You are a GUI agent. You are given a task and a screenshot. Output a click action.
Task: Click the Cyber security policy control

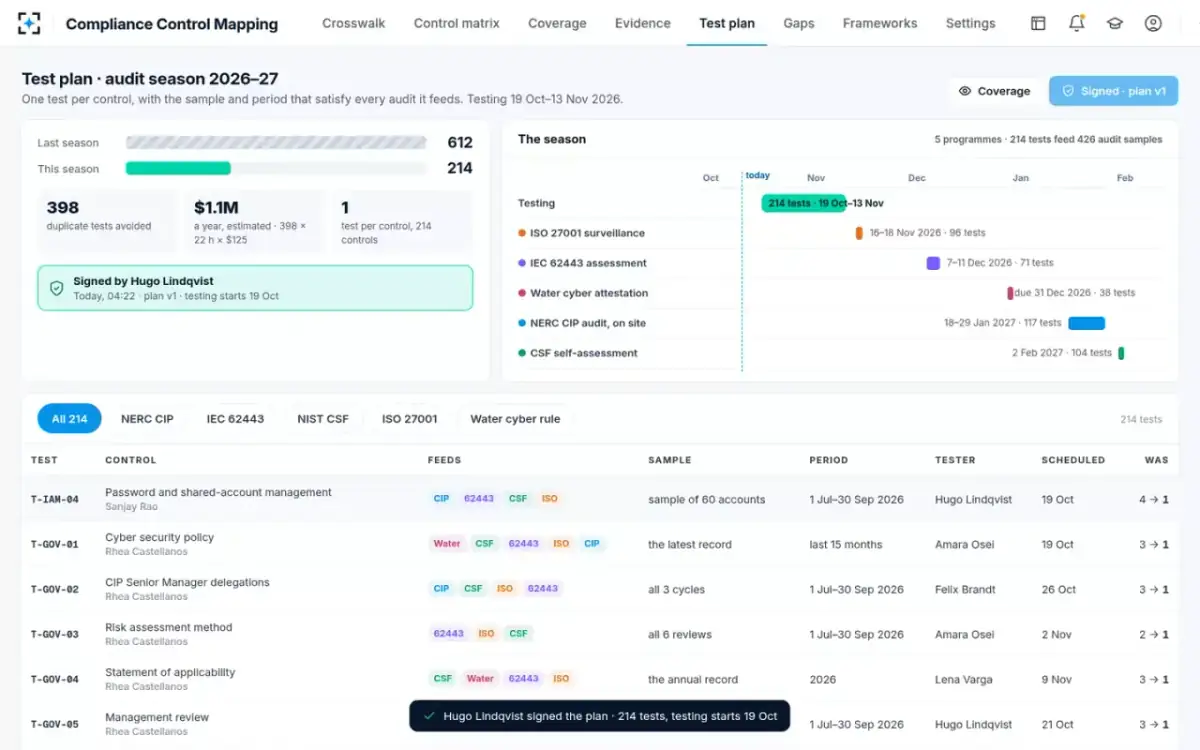[160, 537]
